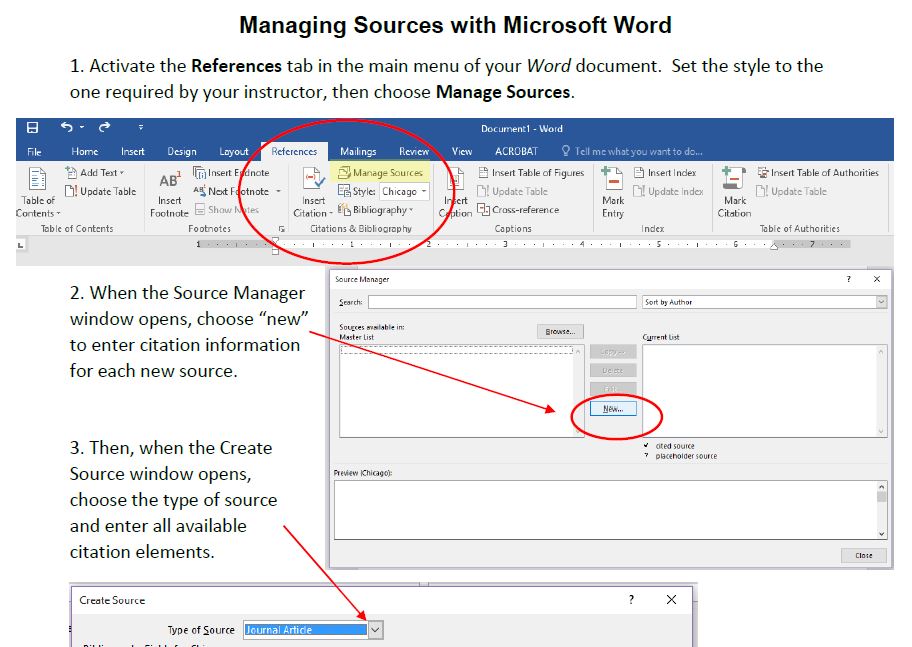912x647 pixels.
Task: Click the Browse button in Source Manager
Action: pyautogui.click(x=560, y=332)
